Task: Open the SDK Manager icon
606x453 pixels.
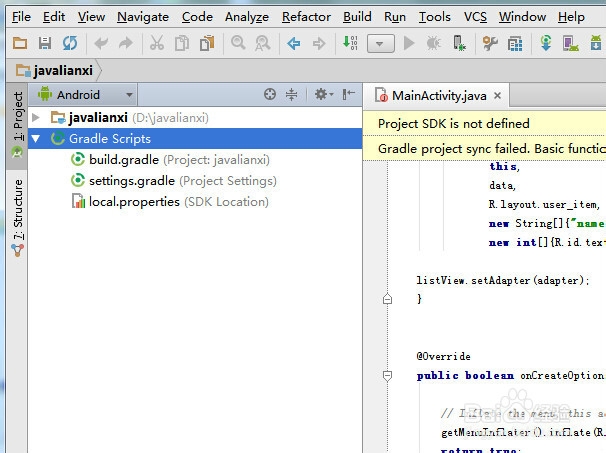Action: 596,43
